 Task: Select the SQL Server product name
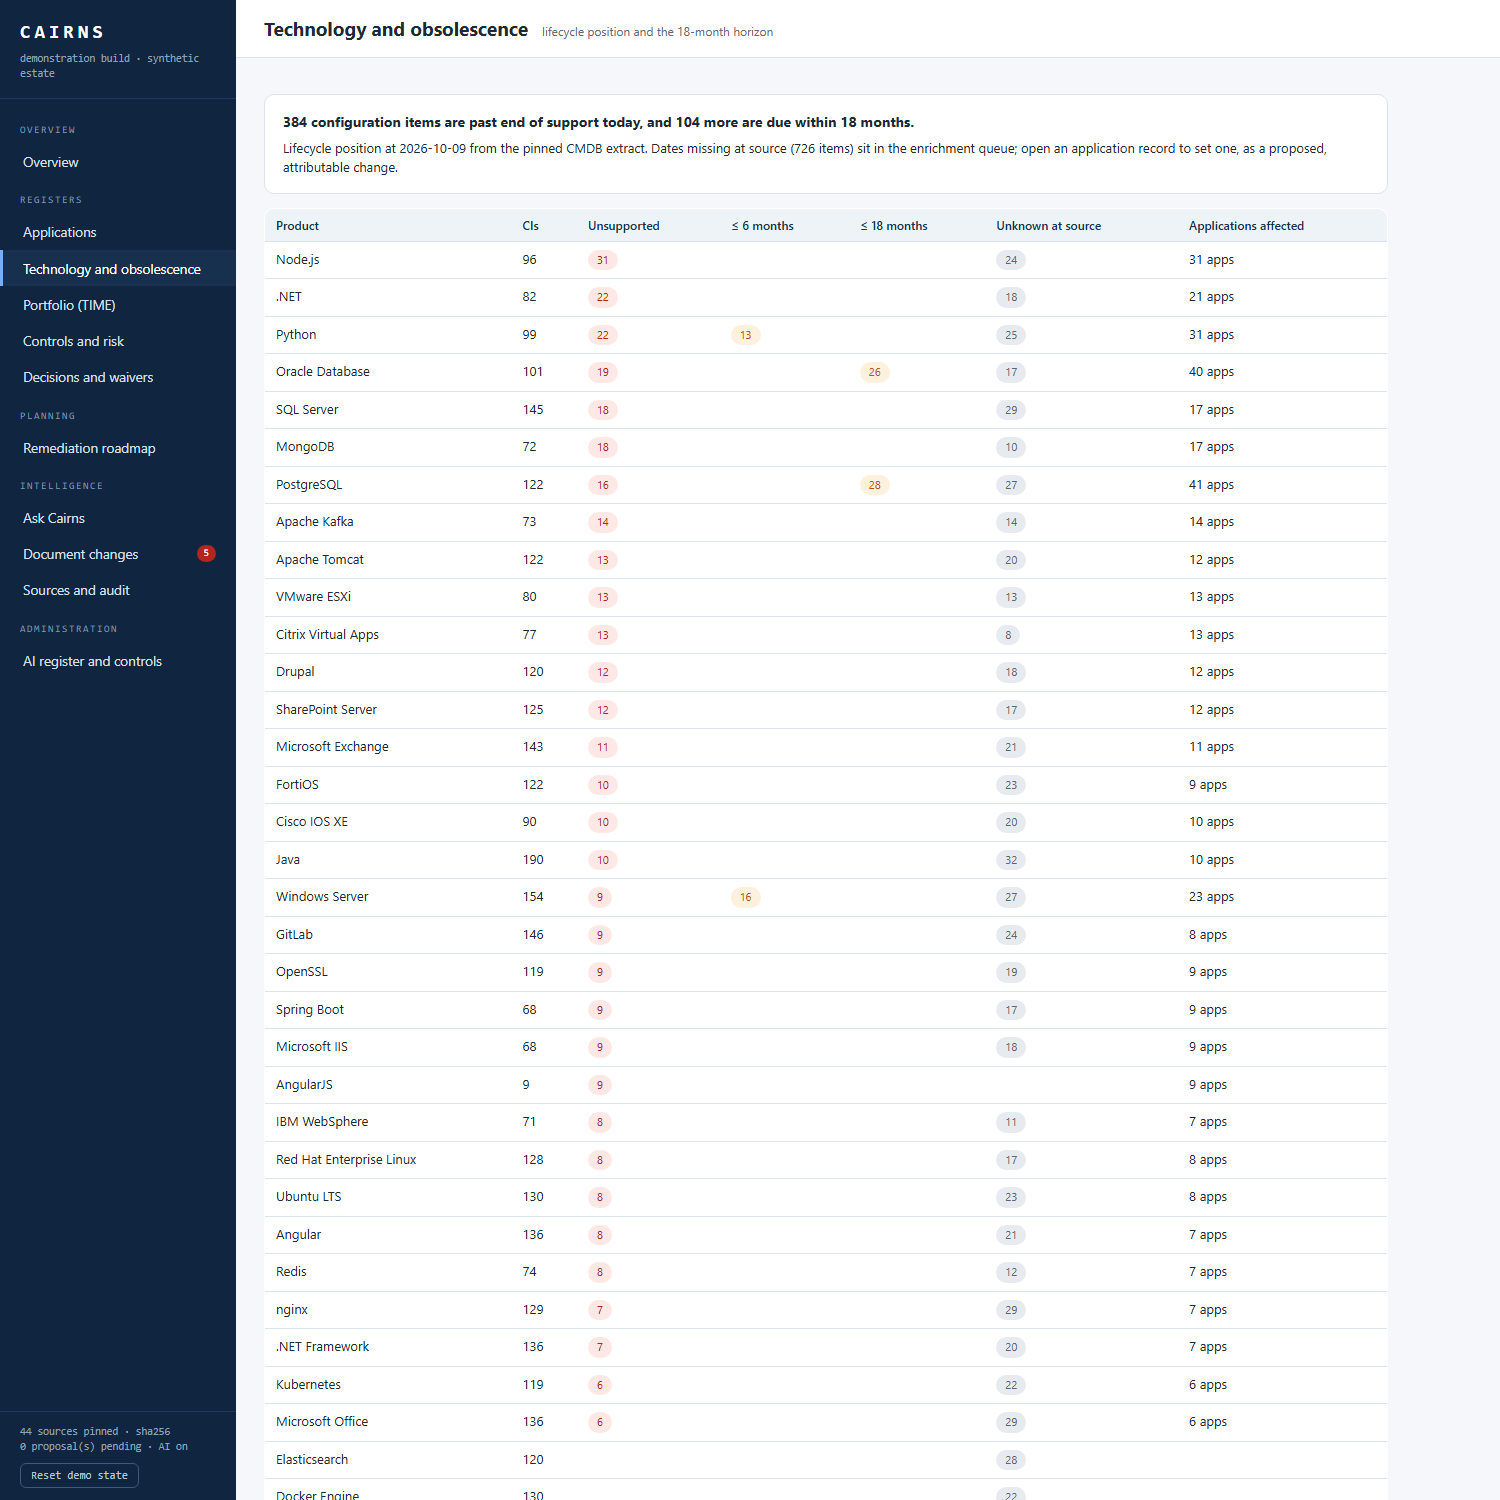[x=307, y=410]
